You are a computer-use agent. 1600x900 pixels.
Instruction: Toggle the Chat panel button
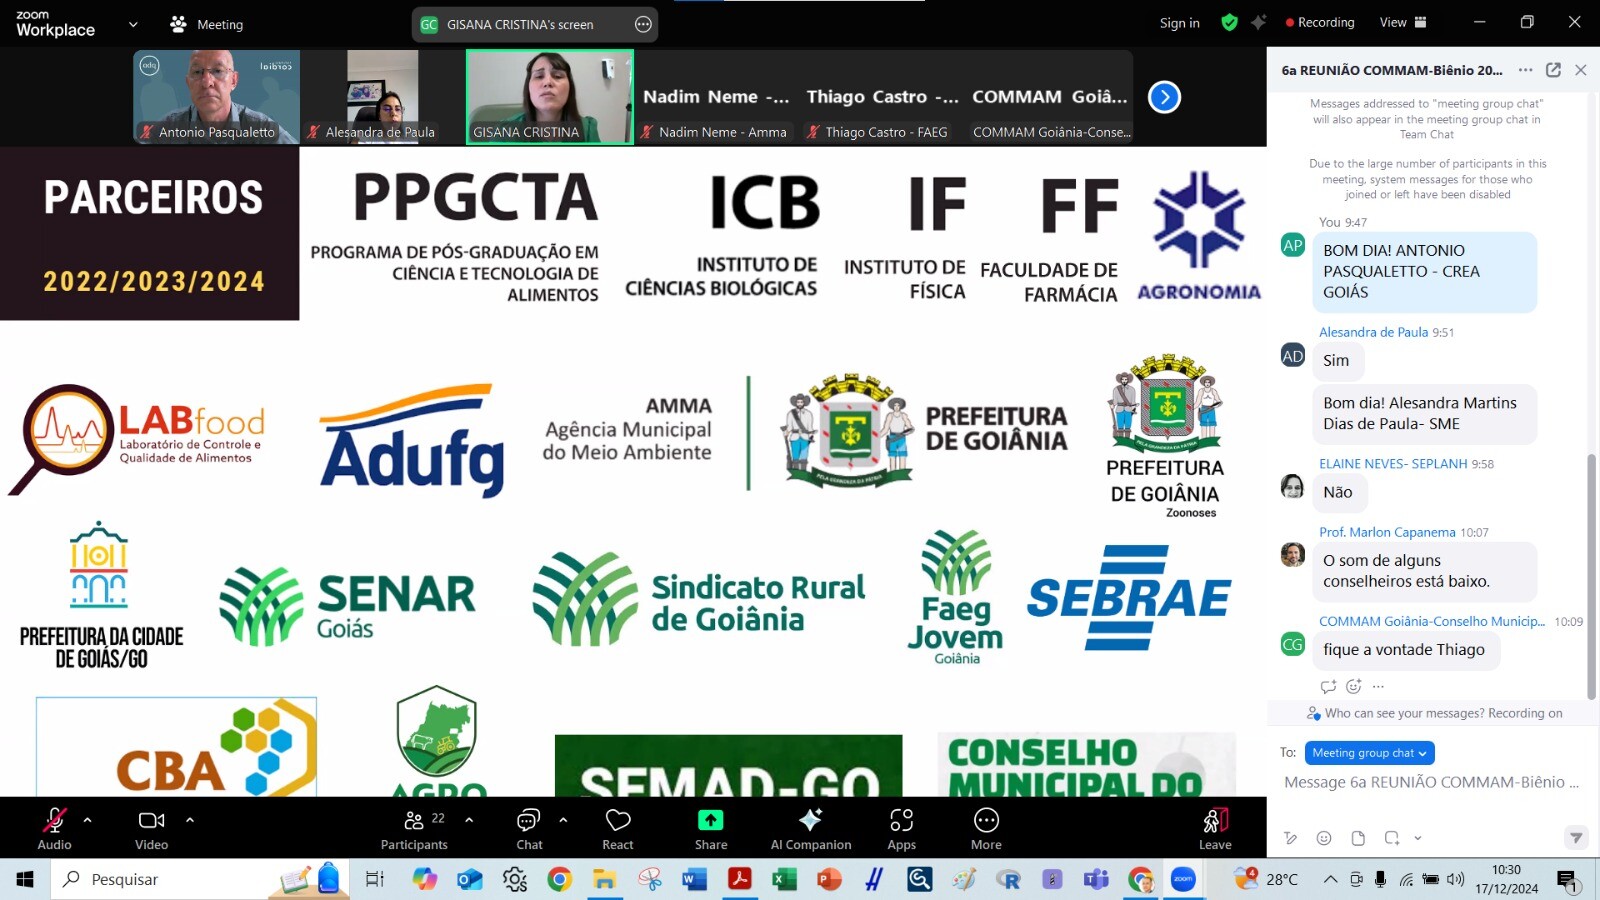point(529,829)
